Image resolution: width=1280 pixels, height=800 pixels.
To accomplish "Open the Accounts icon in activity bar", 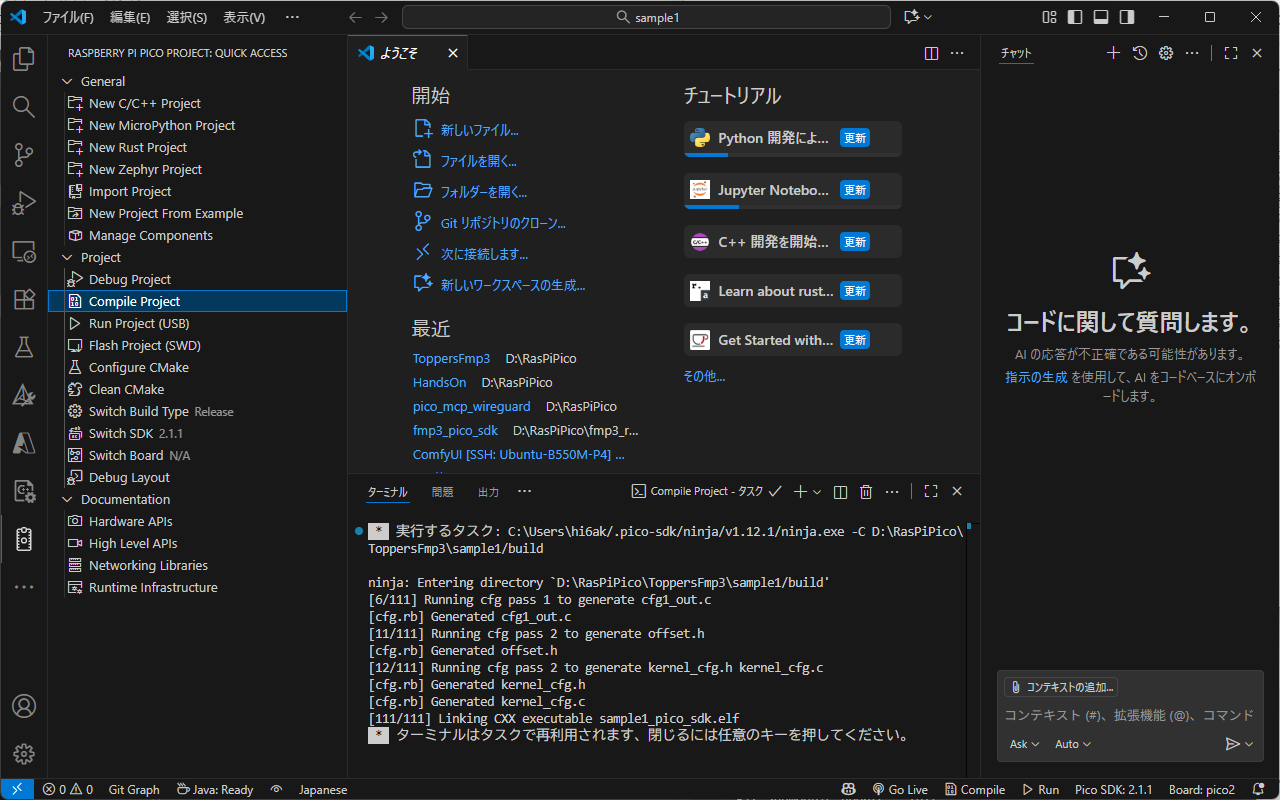I will 23,706.
